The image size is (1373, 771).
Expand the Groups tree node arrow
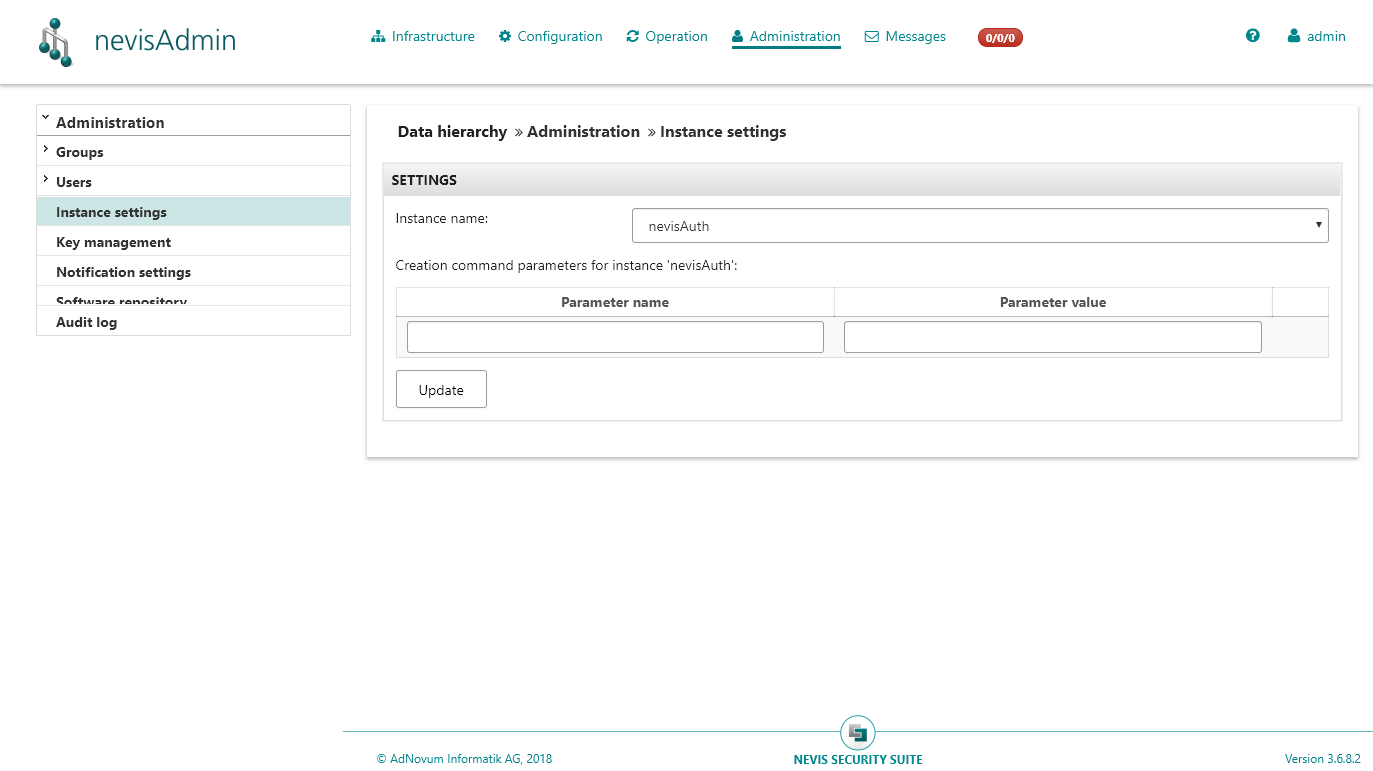pyautogui.click(x=45, y=150)
